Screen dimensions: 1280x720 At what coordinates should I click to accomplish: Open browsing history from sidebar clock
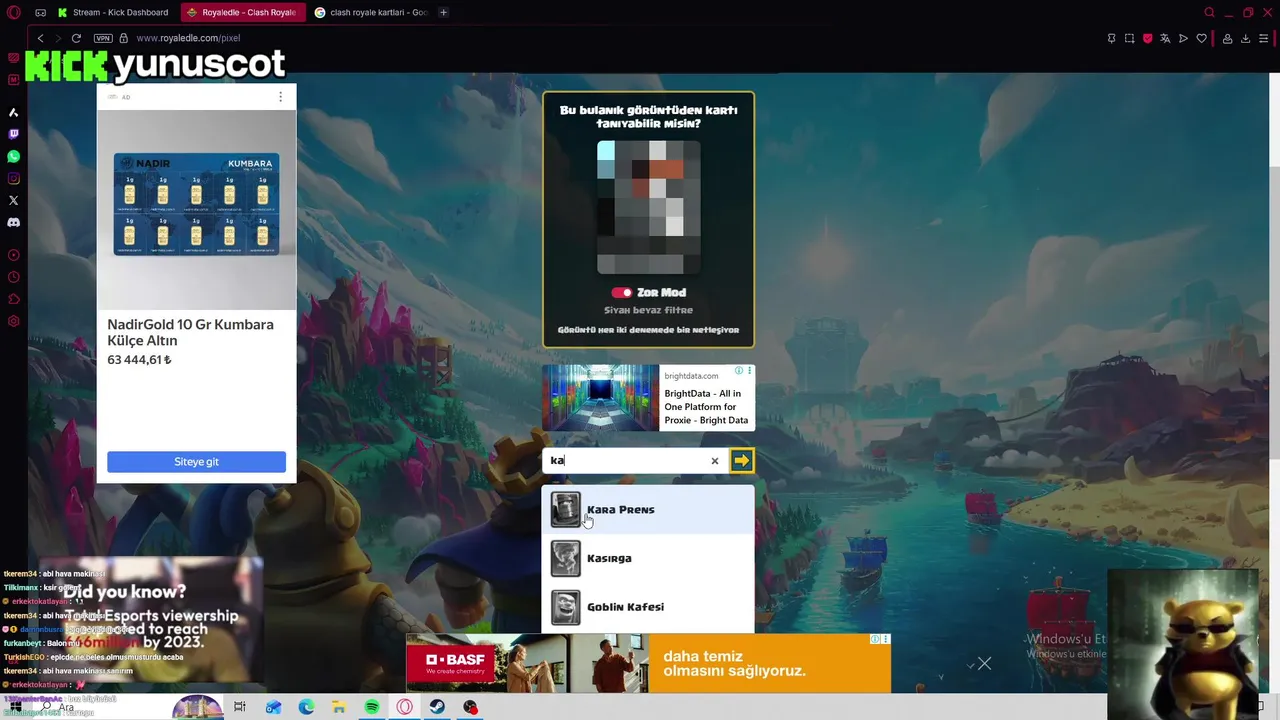pyautogui.click(x=14, y=277)
